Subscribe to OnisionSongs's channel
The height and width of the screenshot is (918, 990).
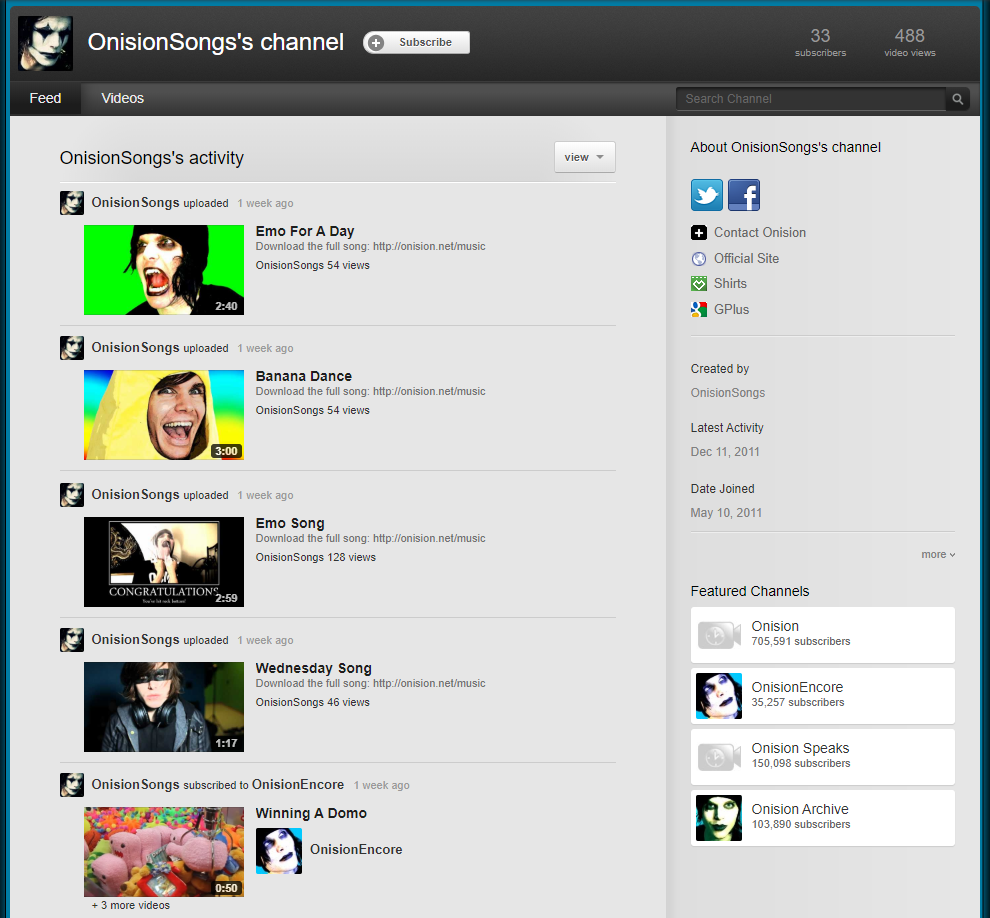[x=416, y=42]
